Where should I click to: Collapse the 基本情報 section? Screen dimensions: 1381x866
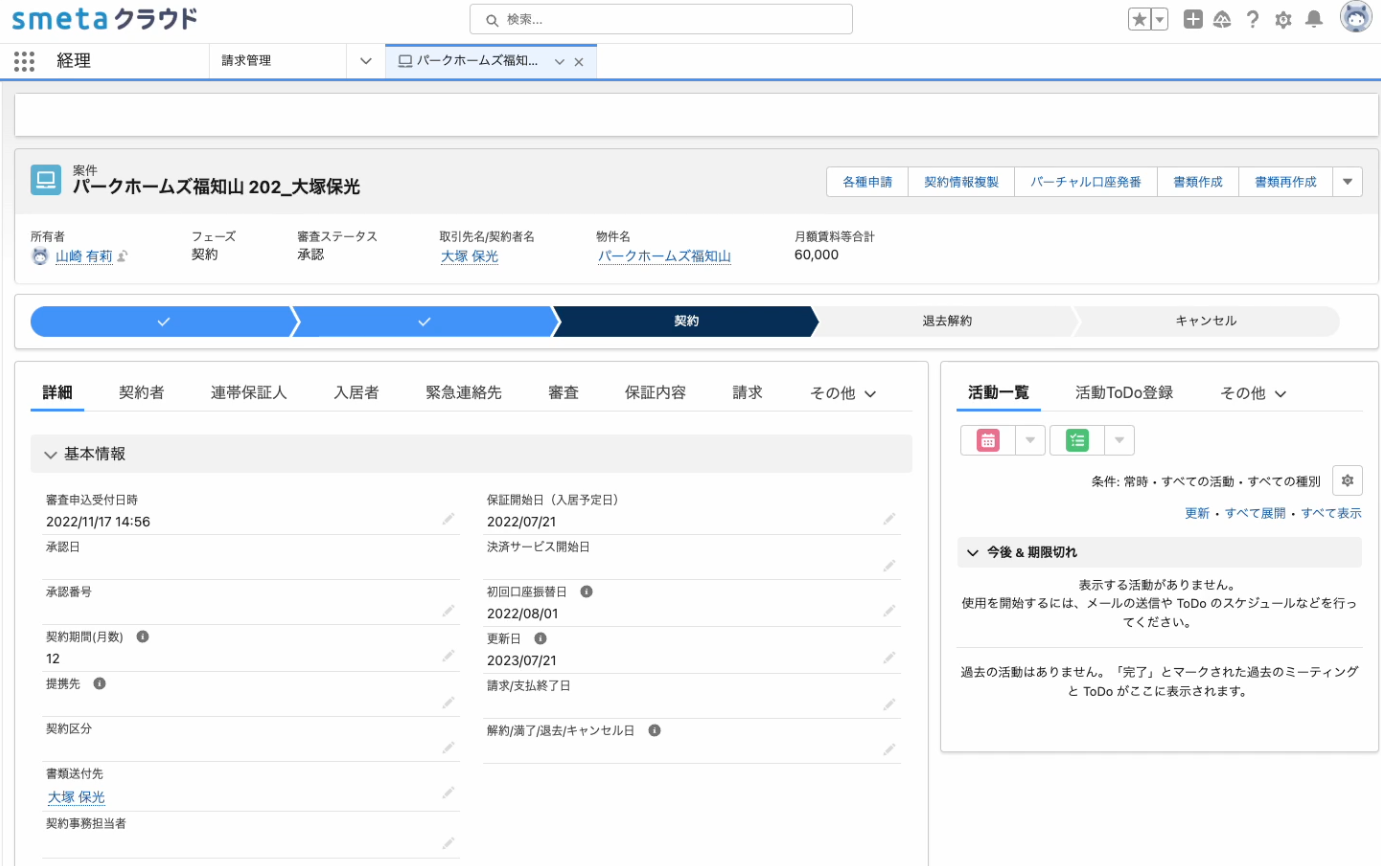point(50,454)
